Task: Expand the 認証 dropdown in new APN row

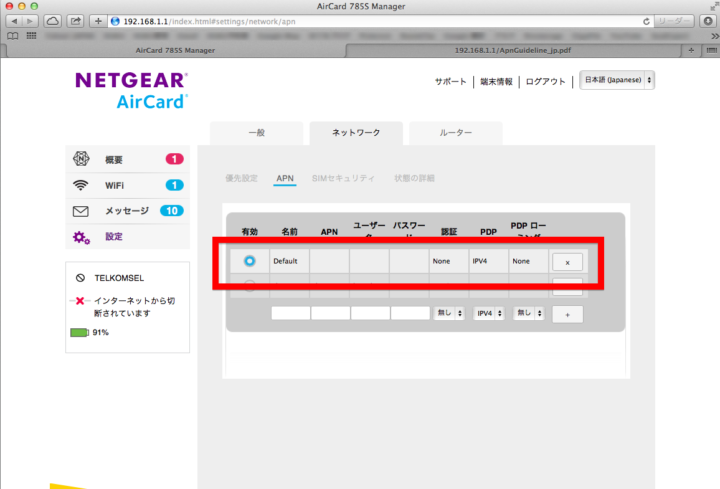Action: (x=449, y=314)
